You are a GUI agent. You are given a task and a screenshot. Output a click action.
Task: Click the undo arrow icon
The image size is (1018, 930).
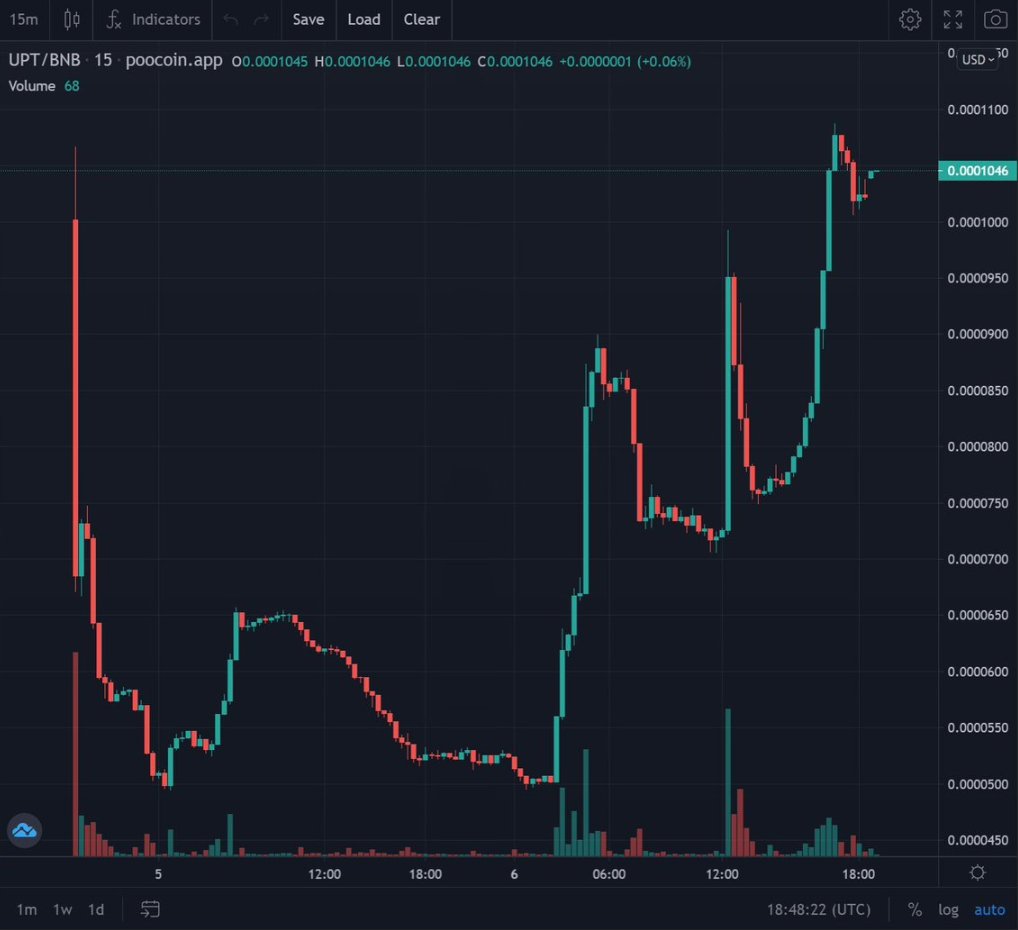pyautogui.click(x=230, y=19)
